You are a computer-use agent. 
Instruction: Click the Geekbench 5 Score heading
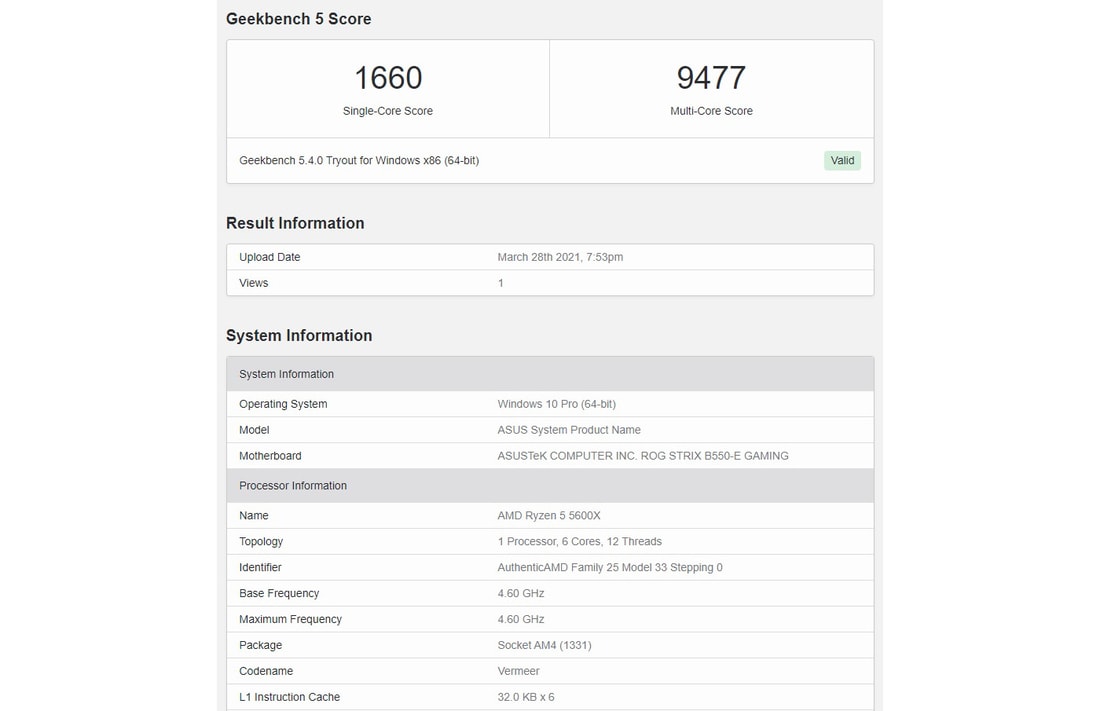(298, 19)
